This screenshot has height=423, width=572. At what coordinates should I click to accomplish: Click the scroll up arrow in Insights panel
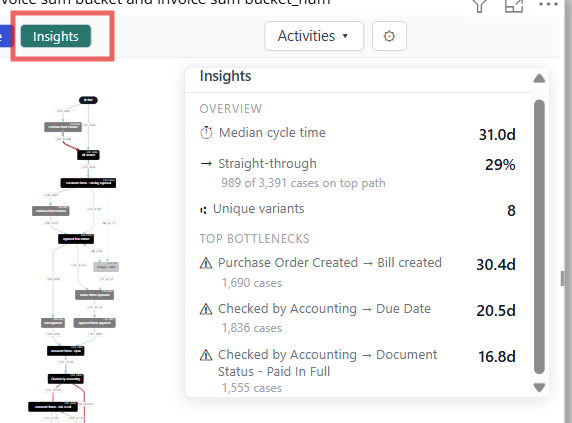point(539,78)
